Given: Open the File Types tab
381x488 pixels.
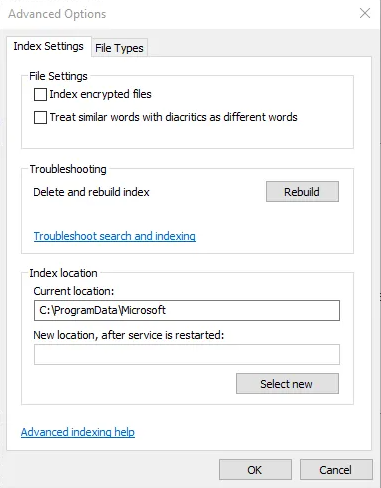Looking at the screenshot, I should [119, 48].
